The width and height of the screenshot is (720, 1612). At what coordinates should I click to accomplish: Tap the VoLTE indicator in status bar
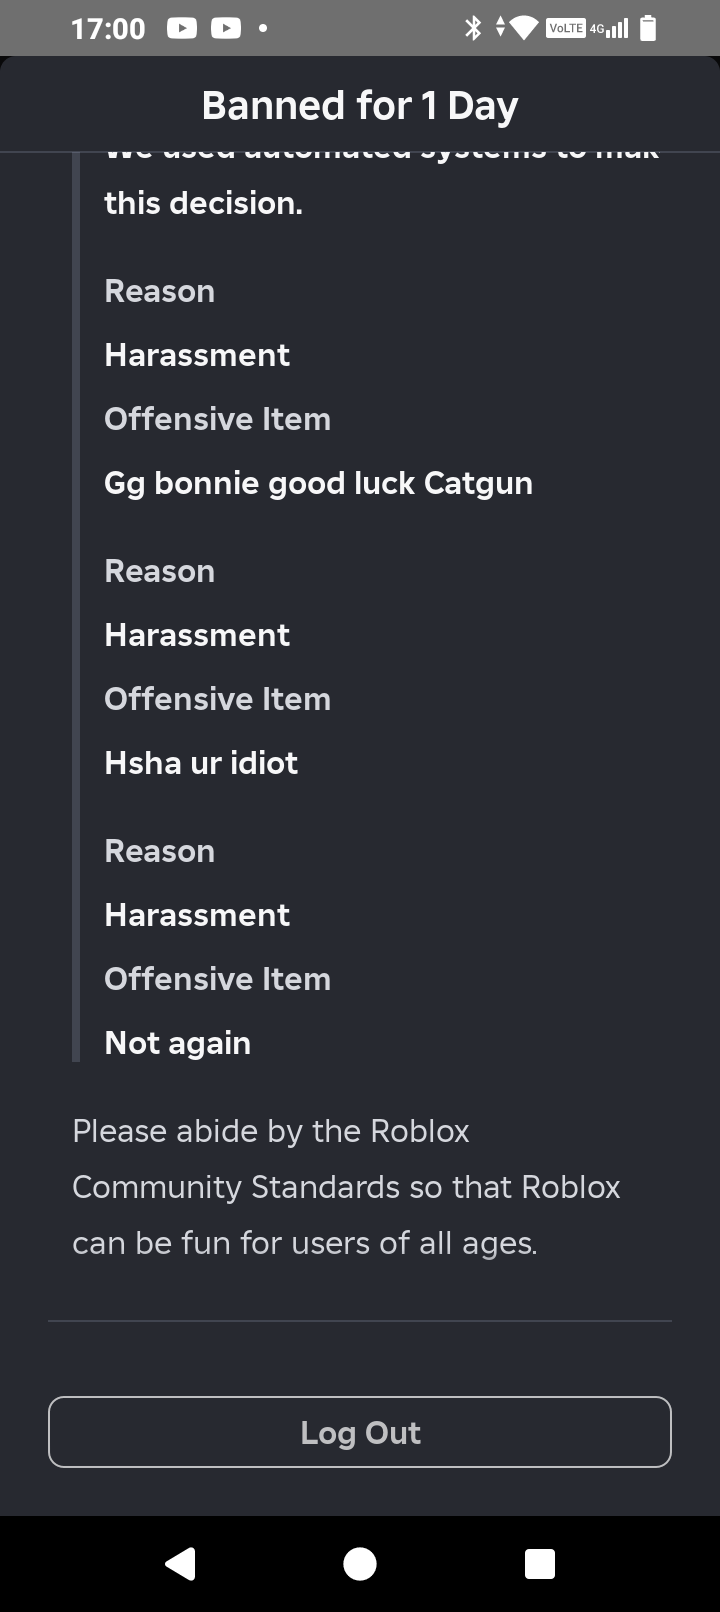(x=566, y=28)
